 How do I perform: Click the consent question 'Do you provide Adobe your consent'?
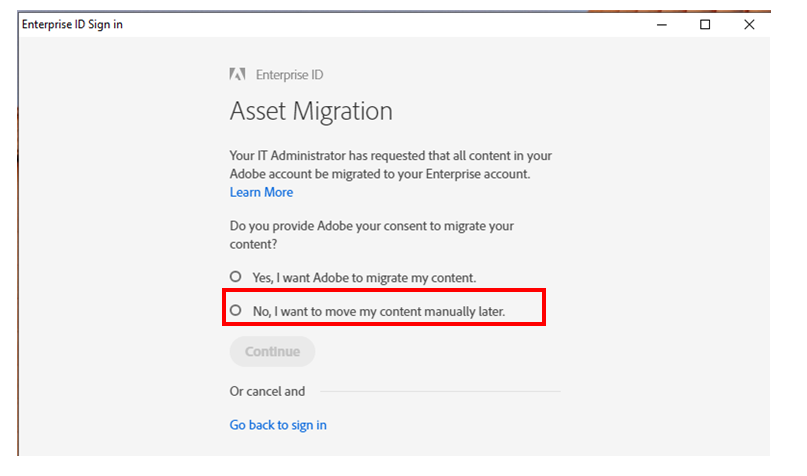click(x=372, y=235)
